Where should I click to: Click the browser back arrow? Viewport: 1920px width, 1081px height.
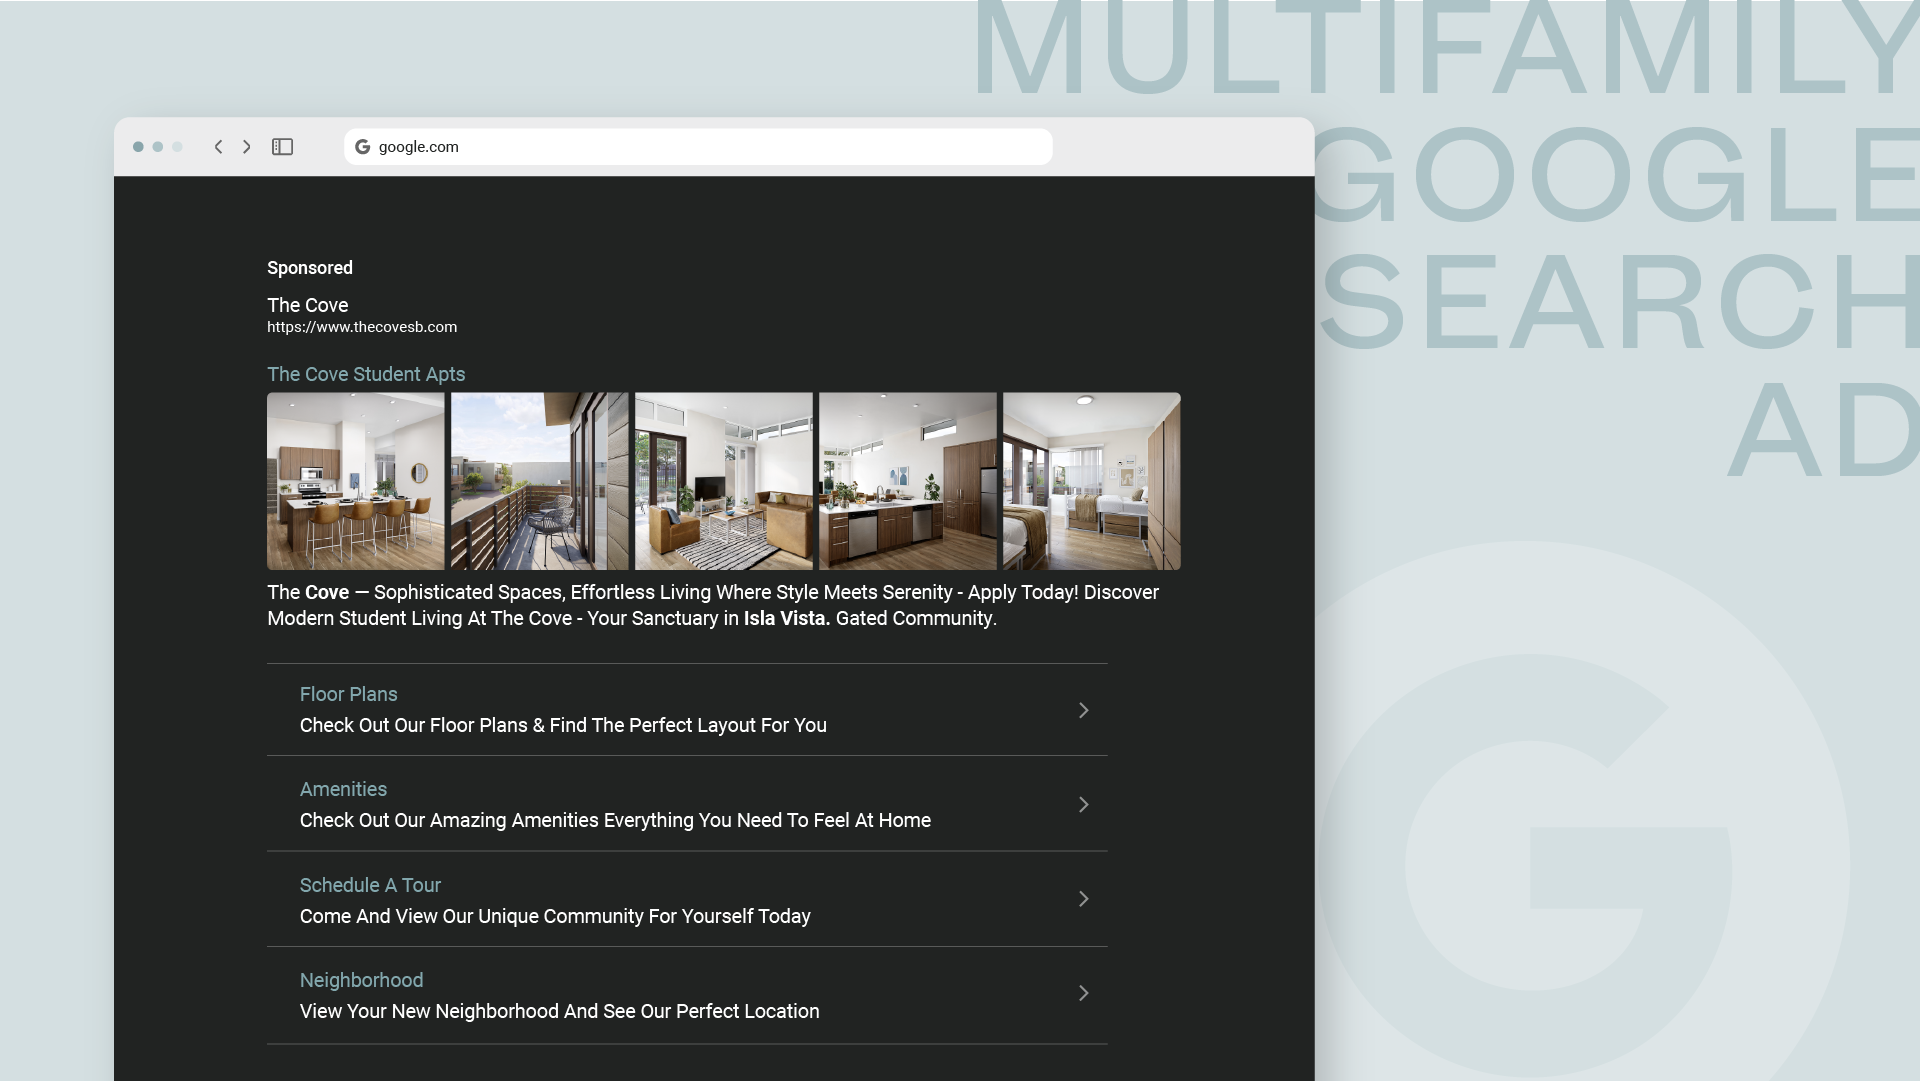[x=218, y=146]
